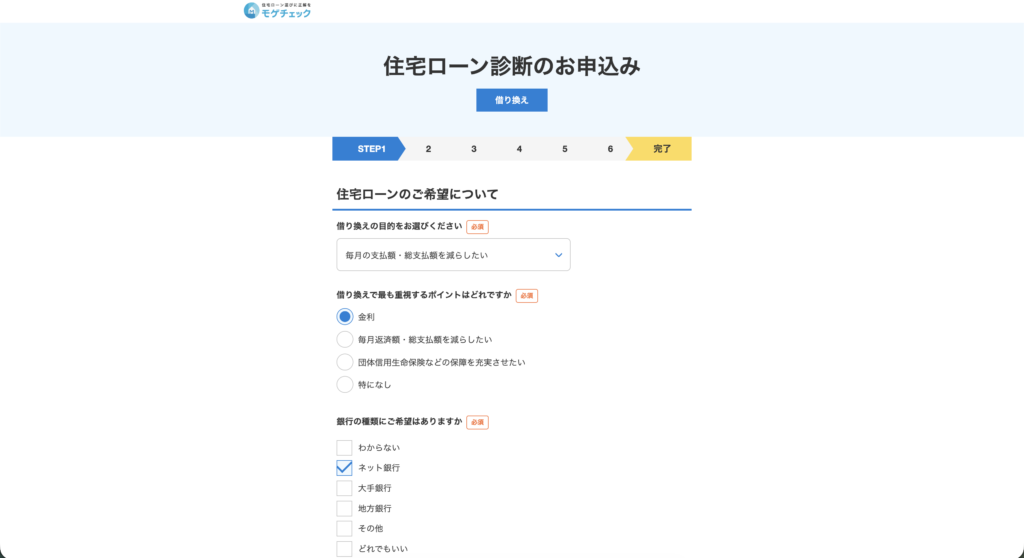Viewport: 1024px width, 558px height.
Task: Select the 特になし radio button
Action: pos(345,385)
